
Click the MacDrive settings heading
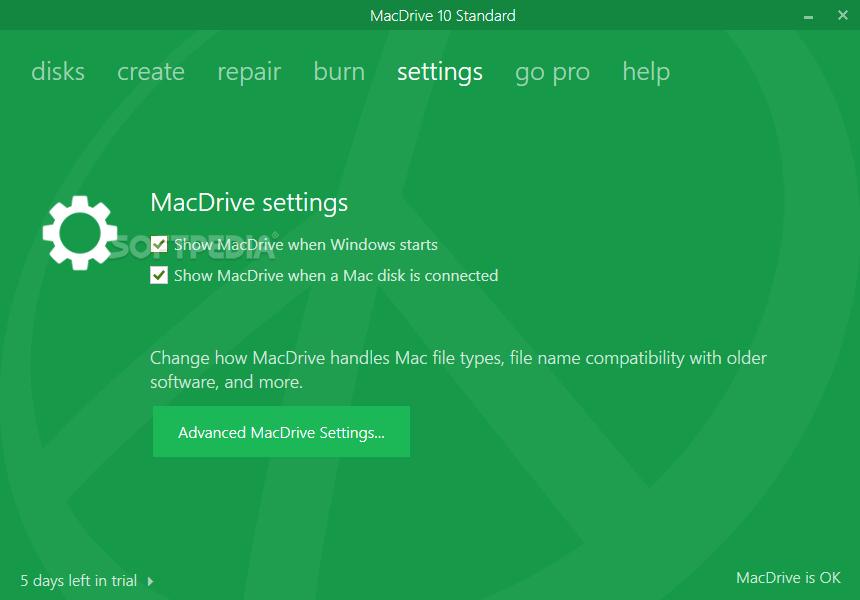click(249, 203)
